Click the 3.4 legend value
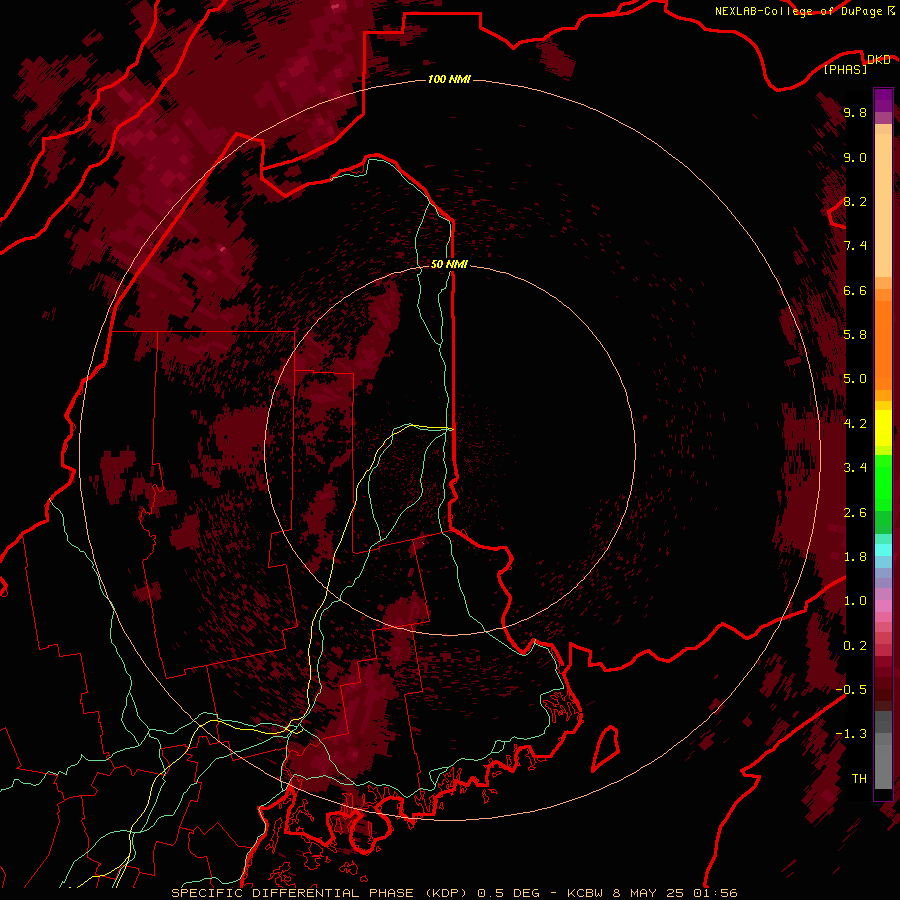The width and height of the screenshot is (900, 900). pyautogui.click(x=855, y=467)
